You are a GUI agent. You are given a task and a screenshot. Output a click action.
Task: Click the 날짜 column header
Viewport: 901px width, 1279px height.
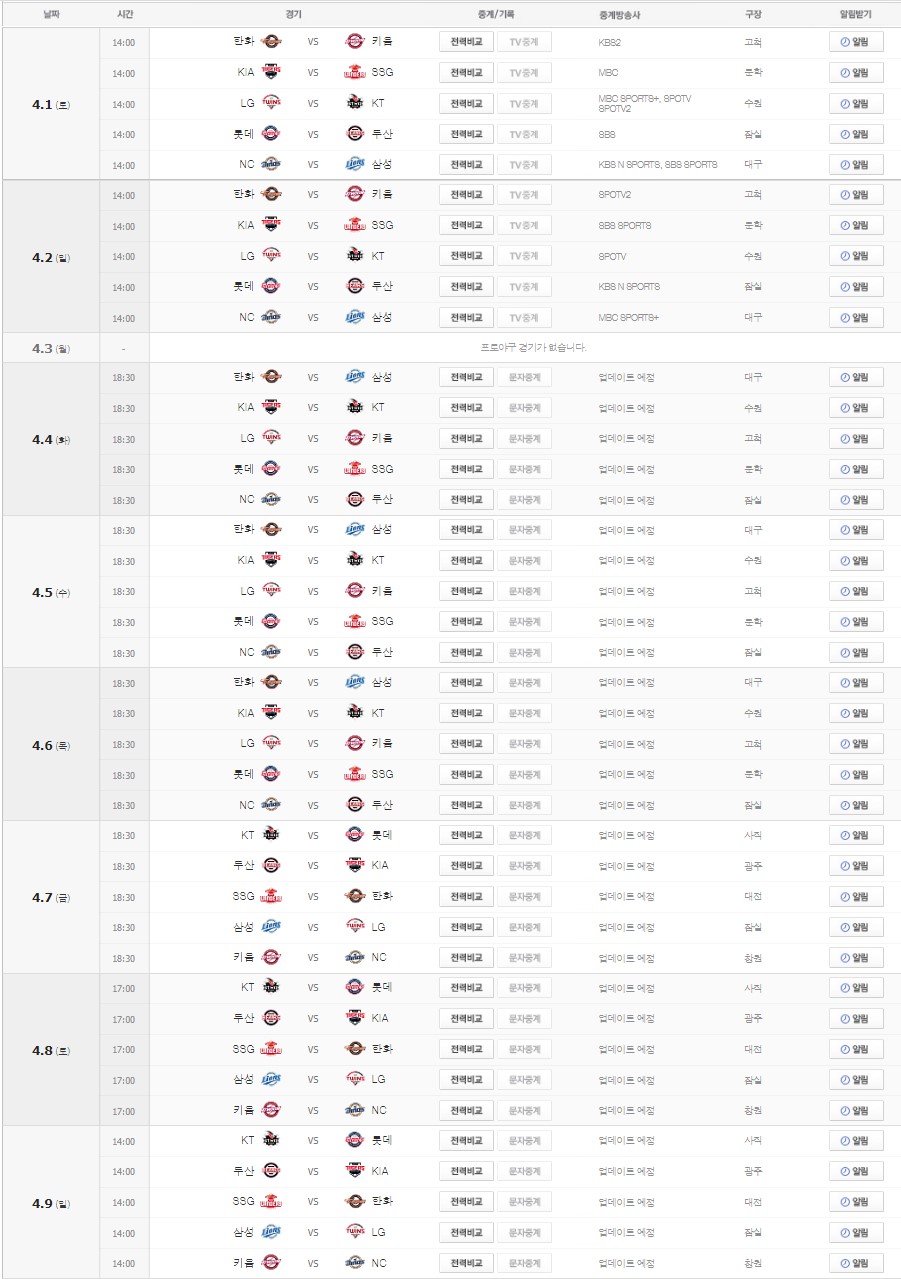click(51, 15)
